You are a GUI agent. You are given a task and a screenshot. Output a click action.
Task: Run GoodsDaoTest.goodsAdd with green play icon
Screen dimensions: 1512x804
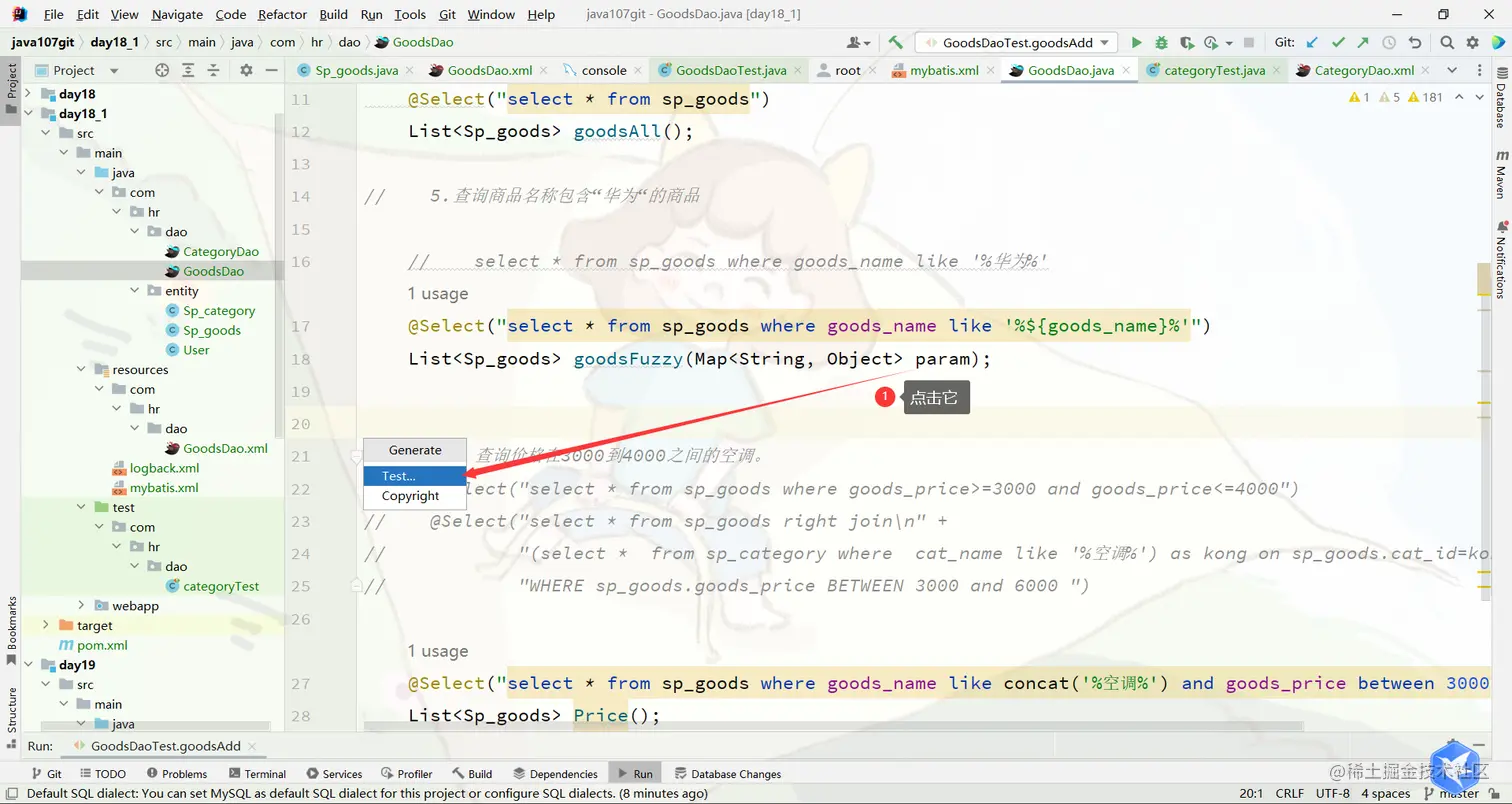1136,43
